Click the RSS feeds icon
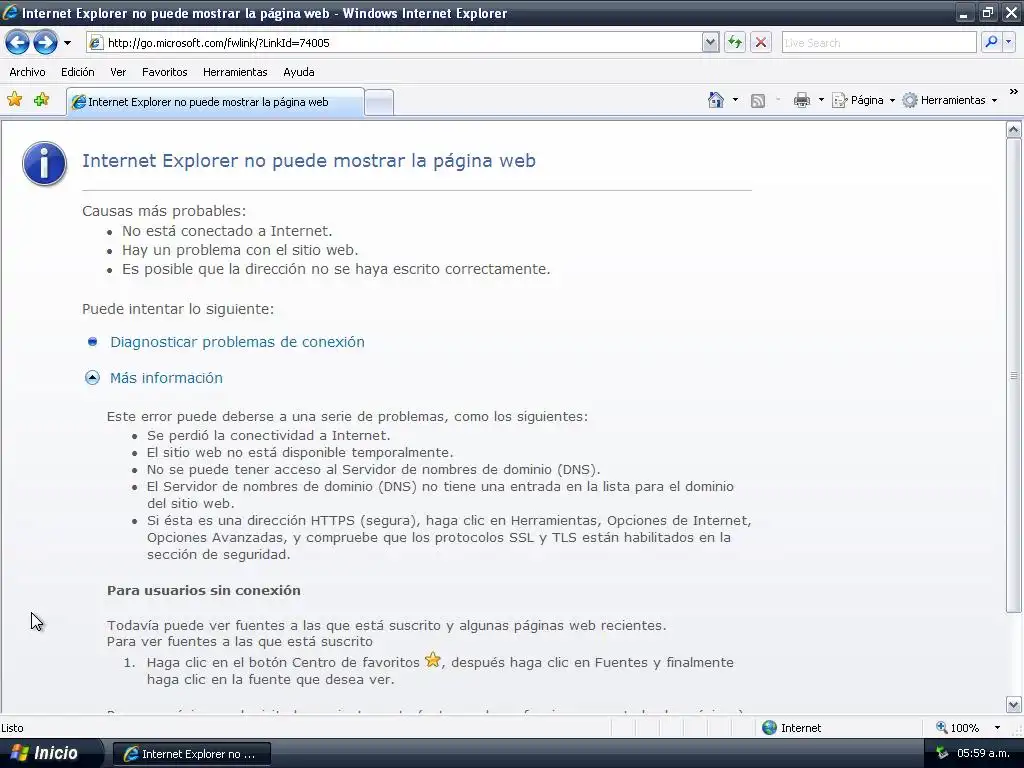Screen dimensions: 1024x768 pyautogui.click(x=758, y=101)
